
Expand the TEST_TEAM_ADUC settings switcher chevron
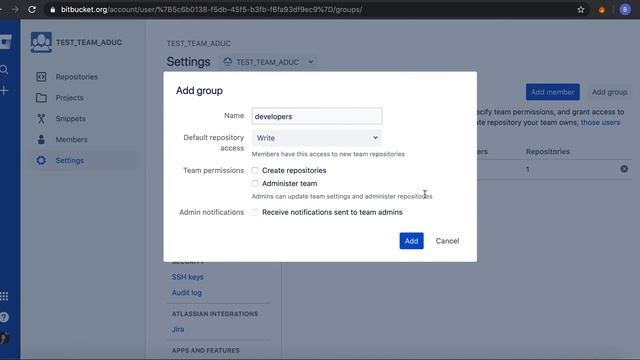311,62
